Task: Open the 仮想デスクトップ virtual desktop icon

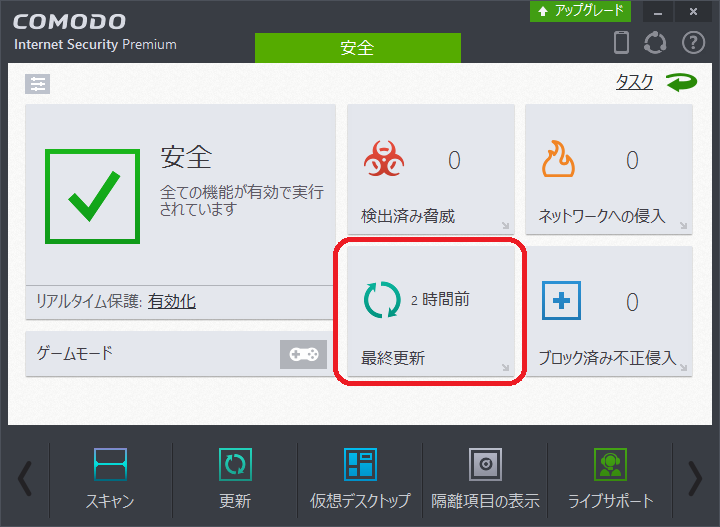Action: (360, 464)
